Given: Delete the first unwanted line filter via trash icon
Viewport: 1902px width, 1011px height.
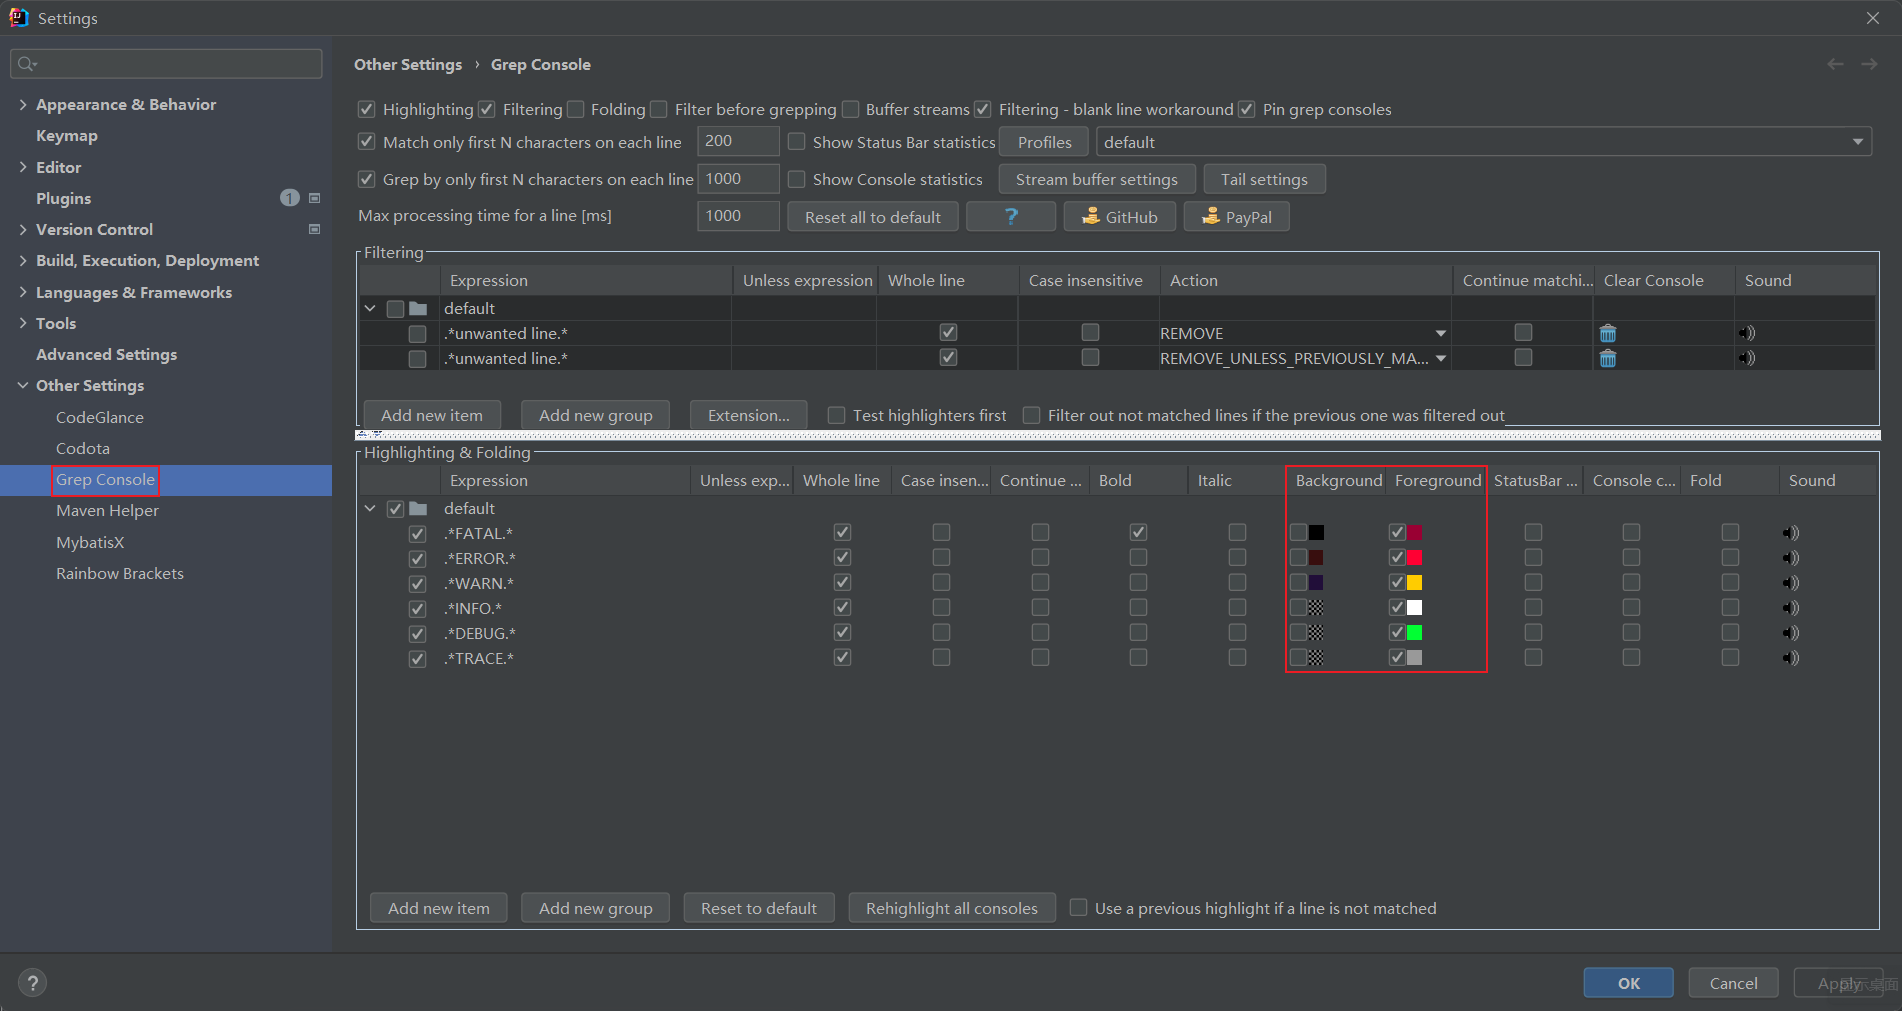Looking at the screenshot, I should [1608, 333].
